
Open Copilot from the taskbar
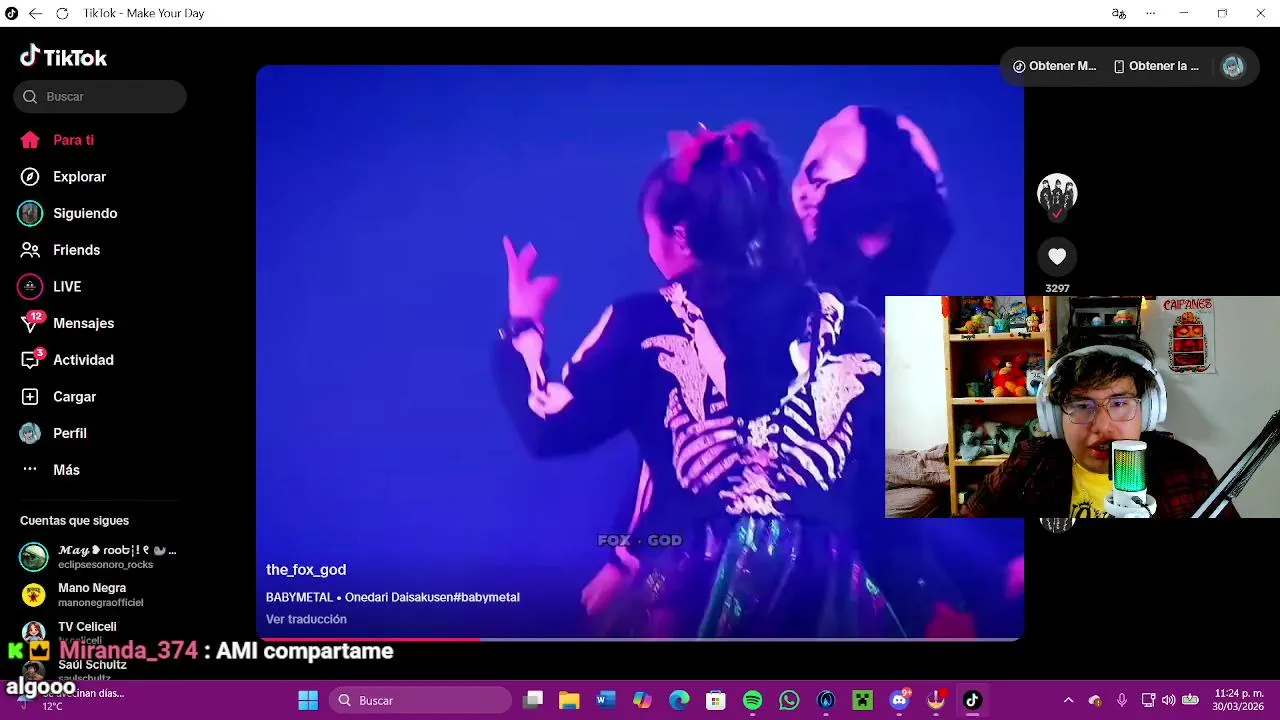642,700
